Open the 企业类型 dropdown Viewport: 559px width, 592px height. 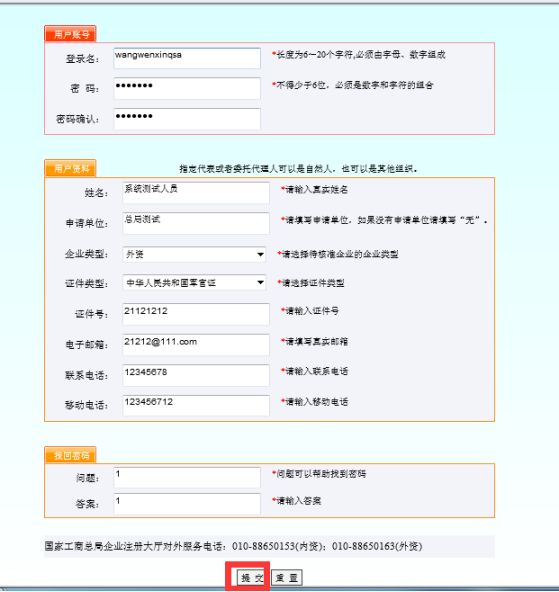click(x=194, y=254)
